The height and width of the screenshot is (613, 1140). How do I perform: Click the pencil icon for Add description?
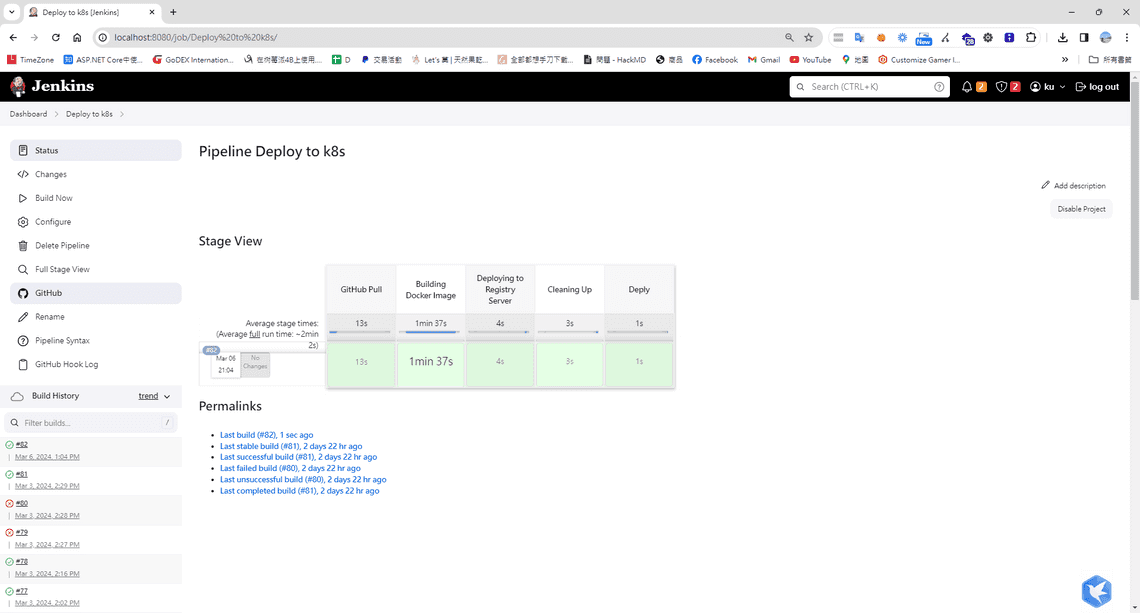[x=1046, y=185]
